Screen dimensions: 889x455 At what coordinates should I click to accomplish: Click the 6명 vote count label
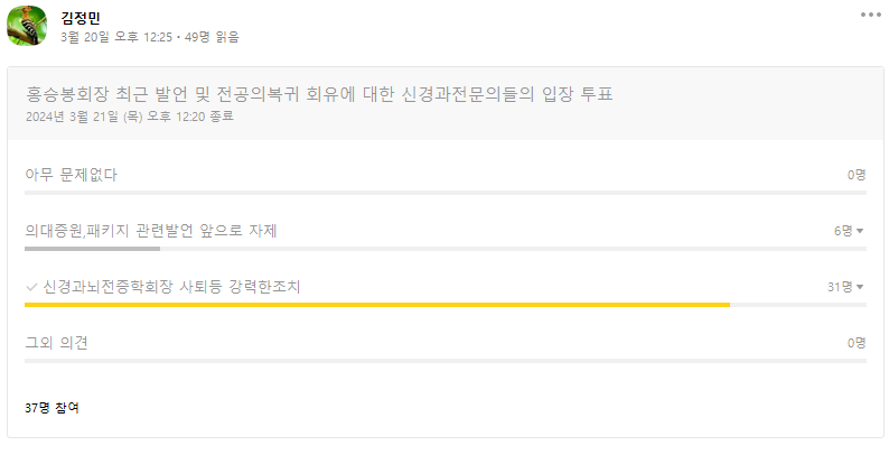tap(843, 231)
